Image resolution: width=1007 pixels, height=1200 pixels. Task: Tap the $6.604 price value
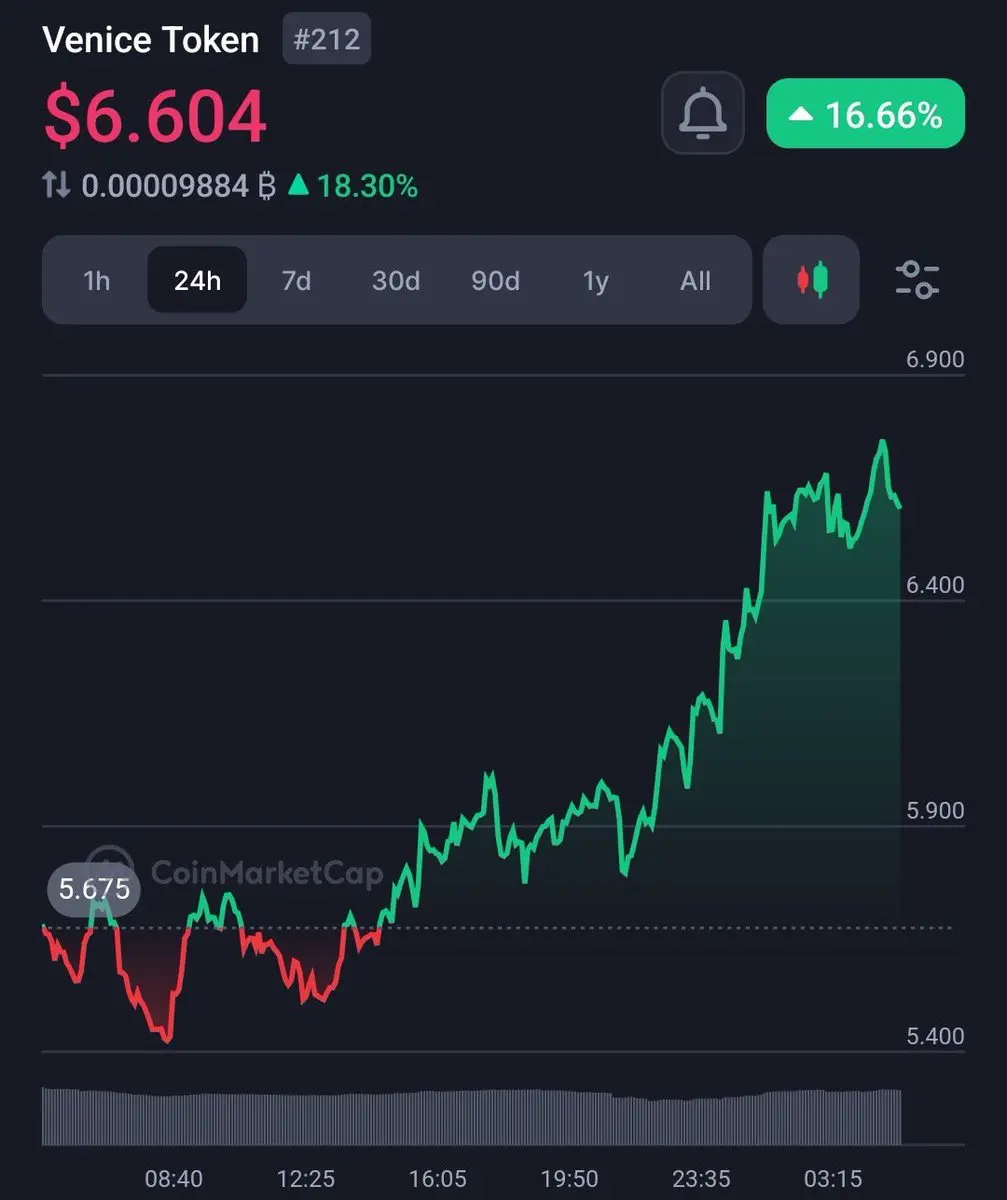click(x=155, y=116)
